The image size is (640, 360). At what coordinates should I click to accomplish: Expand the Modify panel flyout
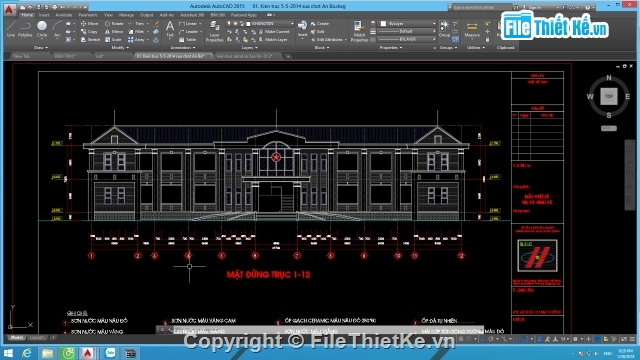point(120,48)
